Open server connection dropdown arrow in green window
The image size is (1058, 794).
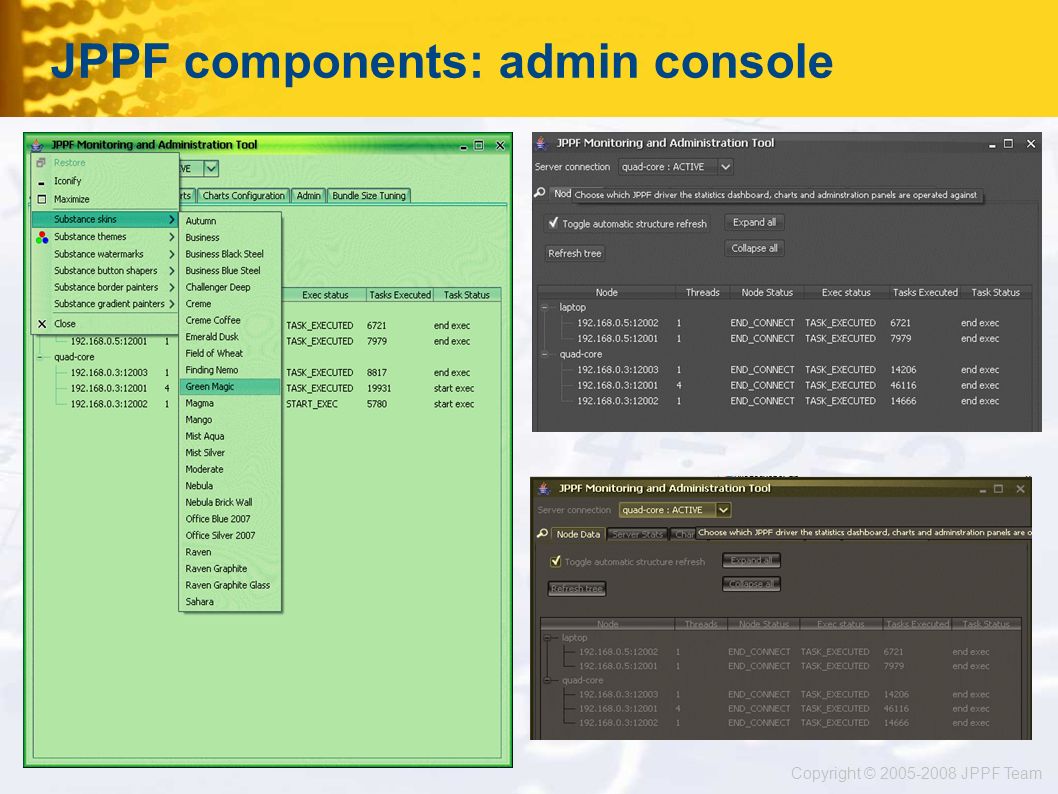point(211,168)
